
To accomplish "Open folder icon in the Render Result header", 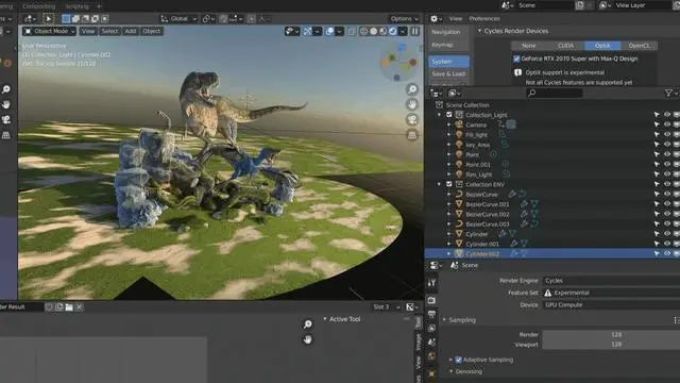I will coord(69,307).
